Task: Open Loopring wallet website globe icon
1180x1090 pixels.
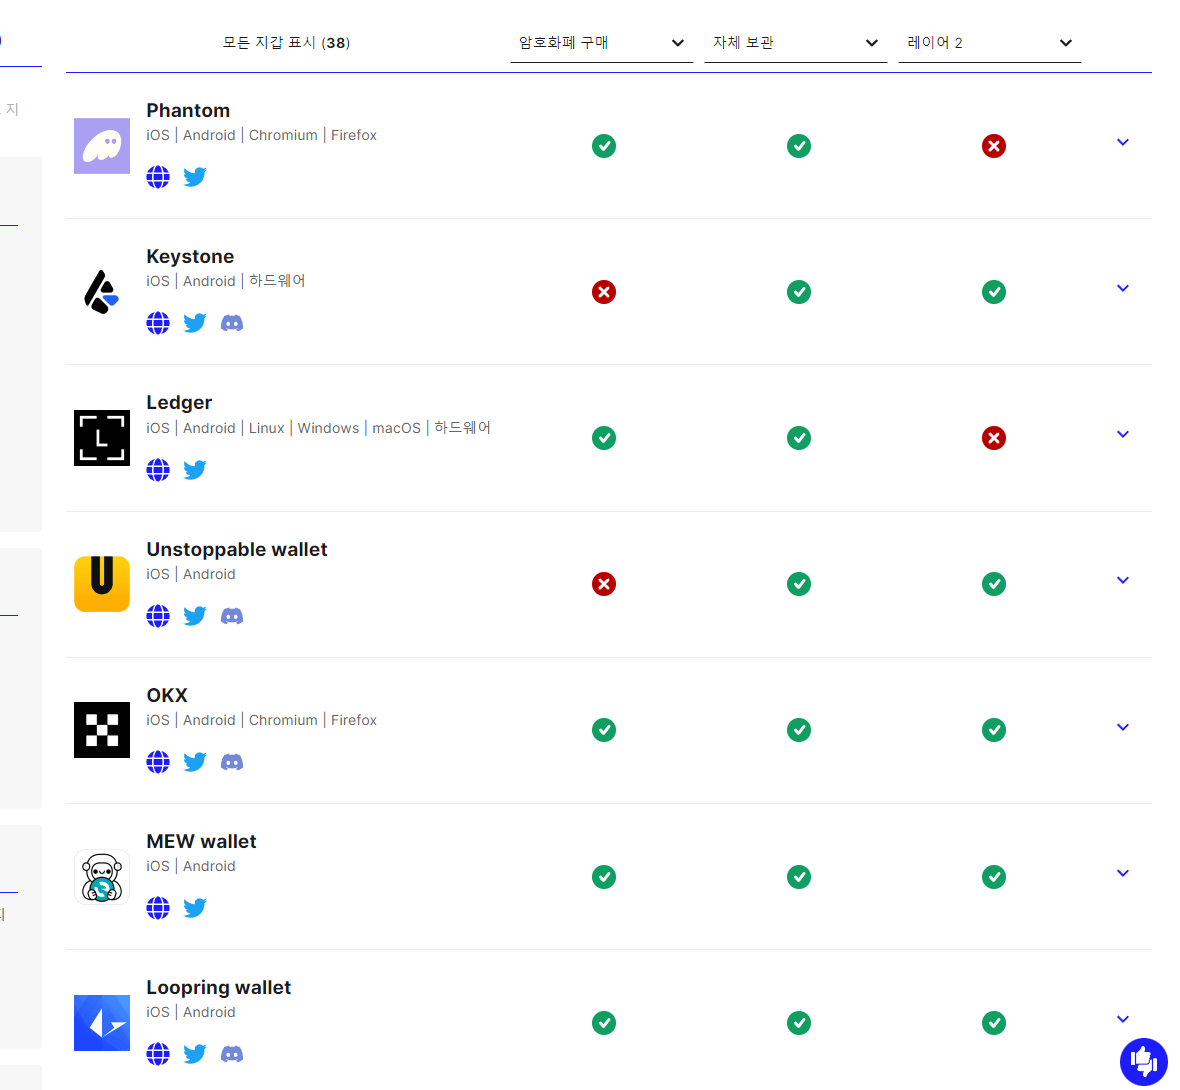Action: pyautogui.click(x=157, y=1054)
